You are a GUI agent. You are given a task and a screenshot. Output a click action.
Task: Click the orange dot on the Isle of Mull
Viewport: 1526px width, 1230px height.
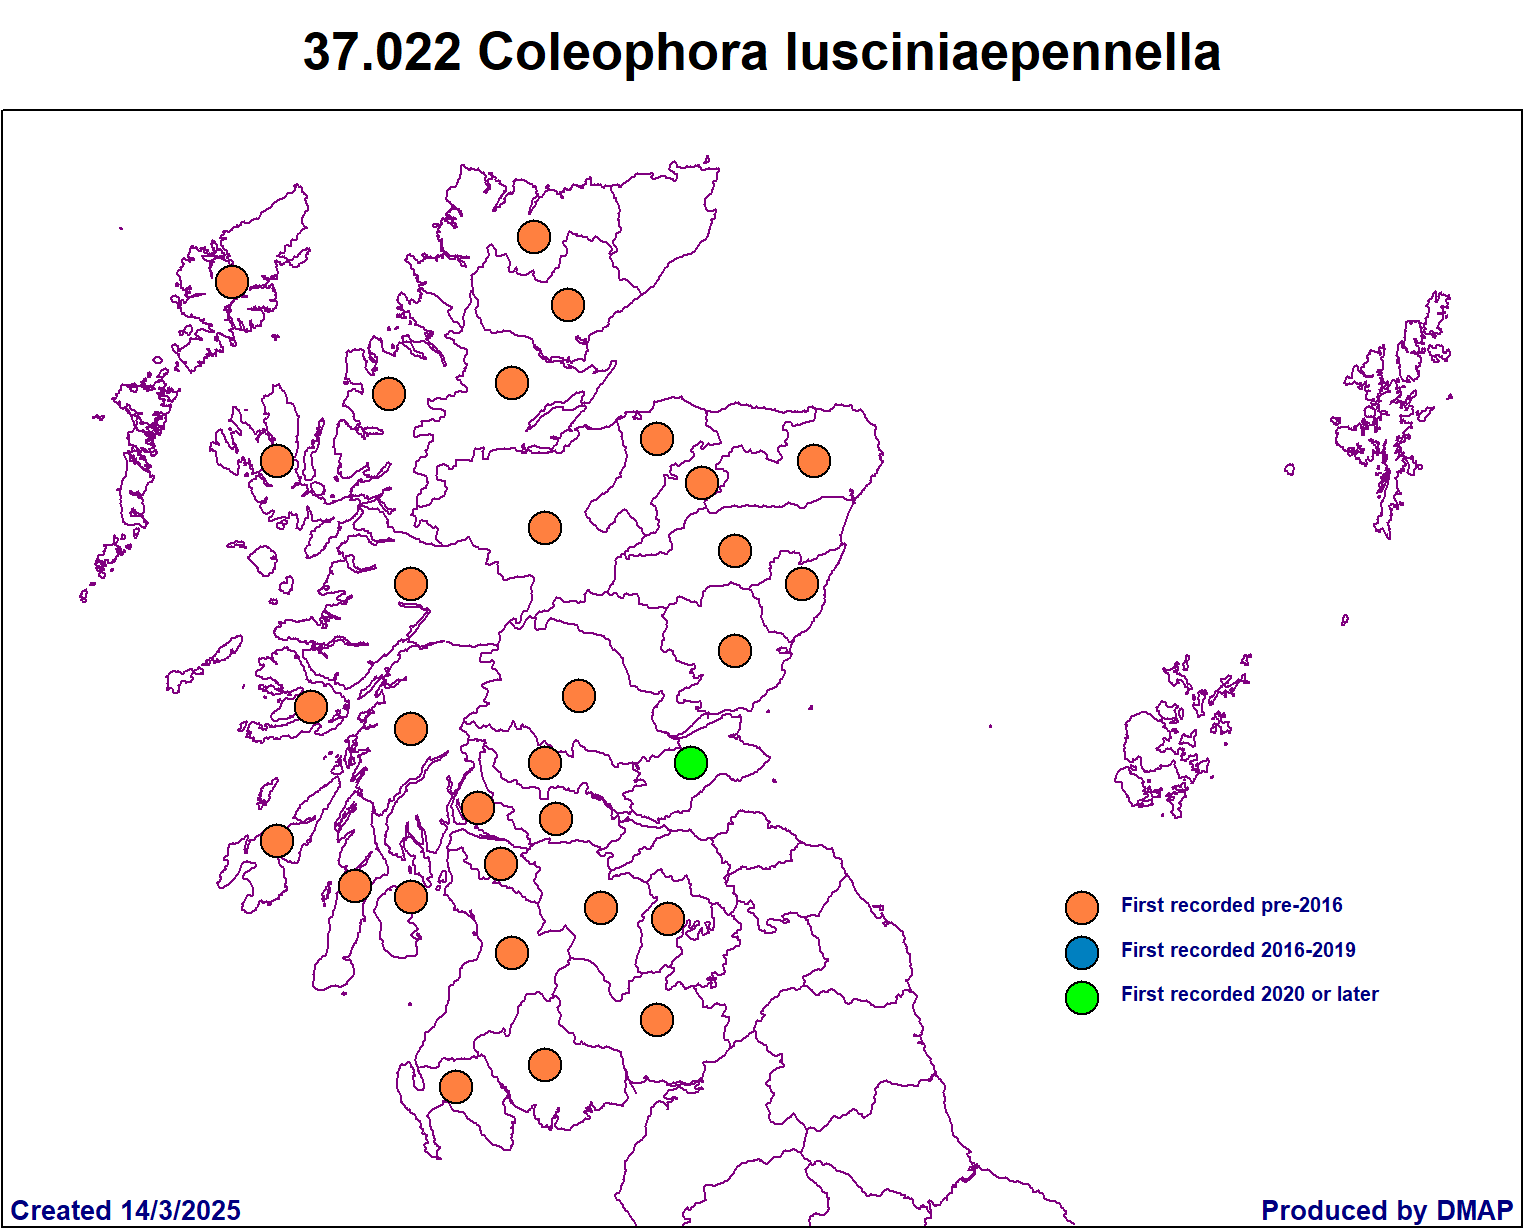point(311,707)
